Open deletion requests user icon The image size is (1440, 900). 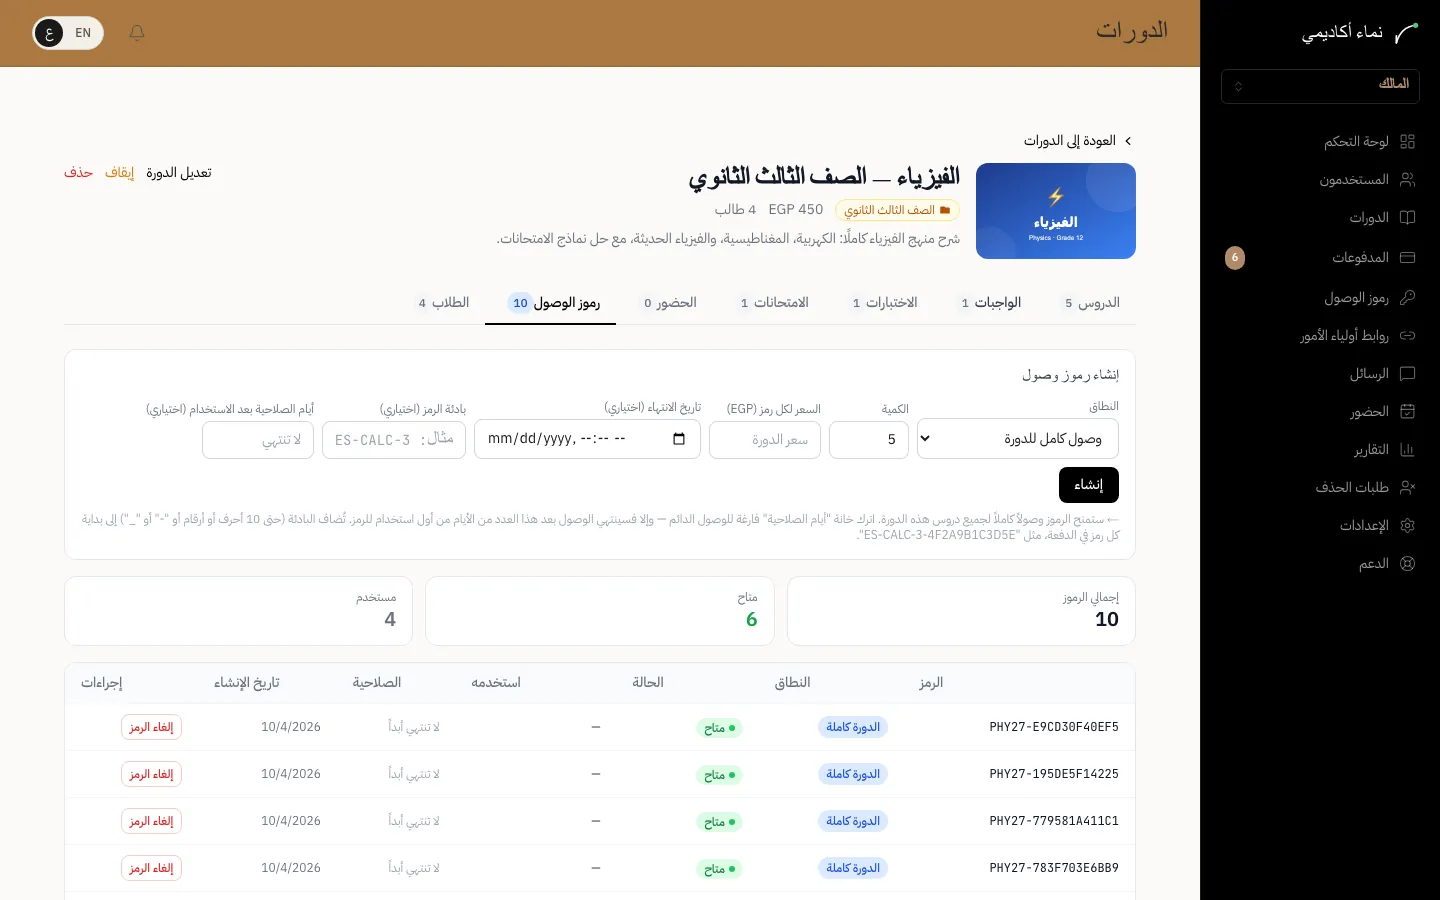(x=1407, y=488)
